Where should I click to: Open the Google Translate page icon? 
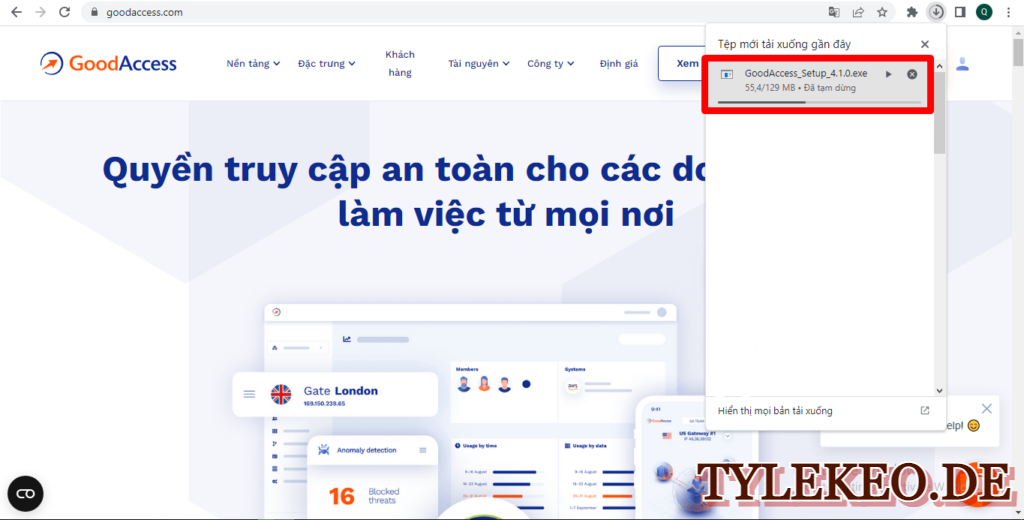coord(834,12)
